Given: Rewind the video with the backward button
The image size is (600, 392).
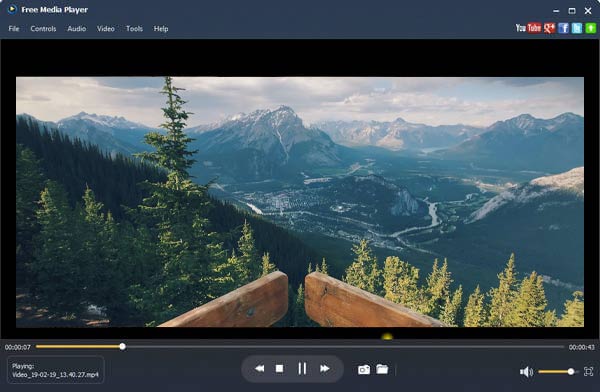Looking at the screenshot, I should tap(259, 369).
